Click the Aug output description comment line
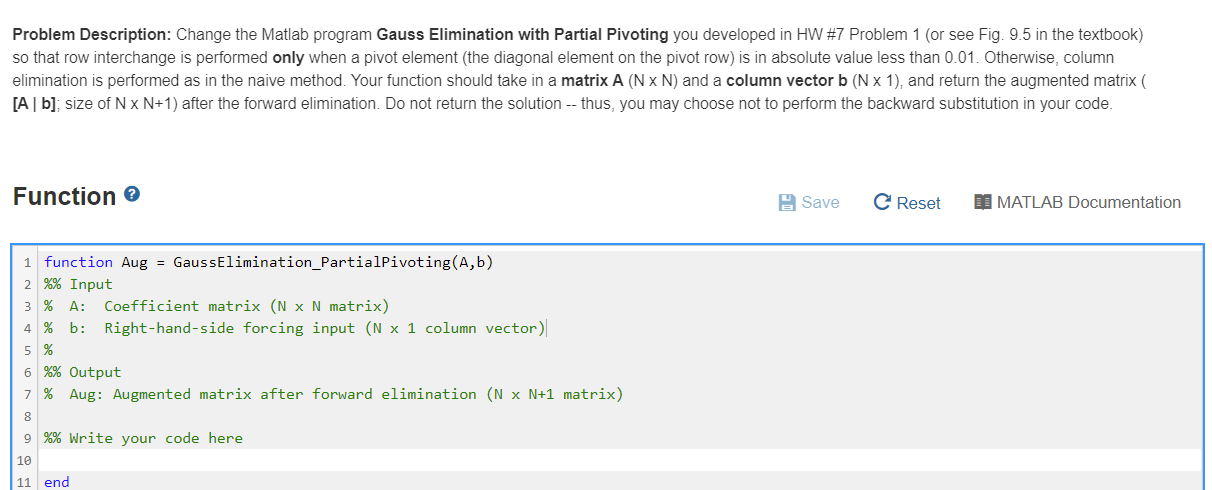Viewport: 1212px width, 490px height. point(333,394)
